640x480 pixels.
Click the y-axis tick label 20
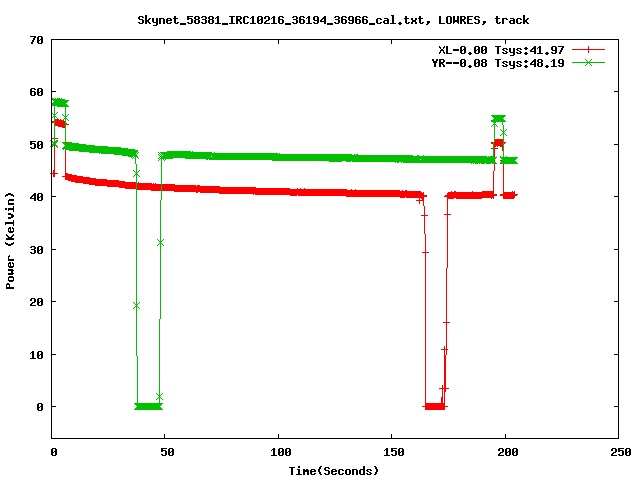pyautogui.click(x=36, y=302)
